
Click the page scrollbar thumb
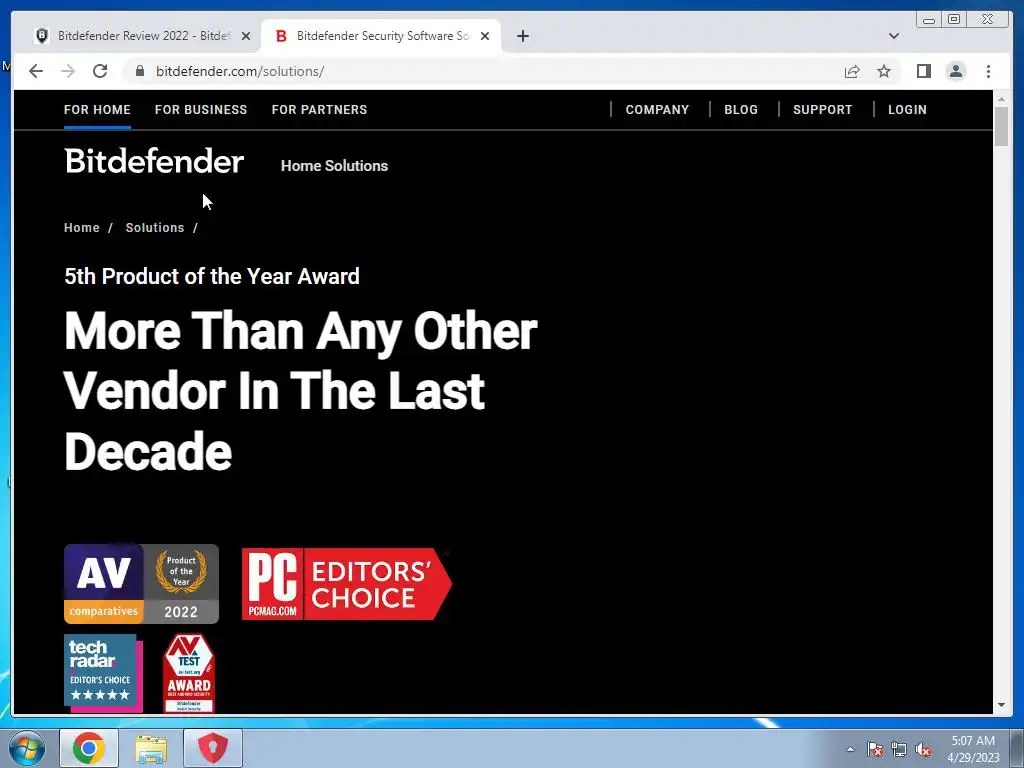(1001, 126)
